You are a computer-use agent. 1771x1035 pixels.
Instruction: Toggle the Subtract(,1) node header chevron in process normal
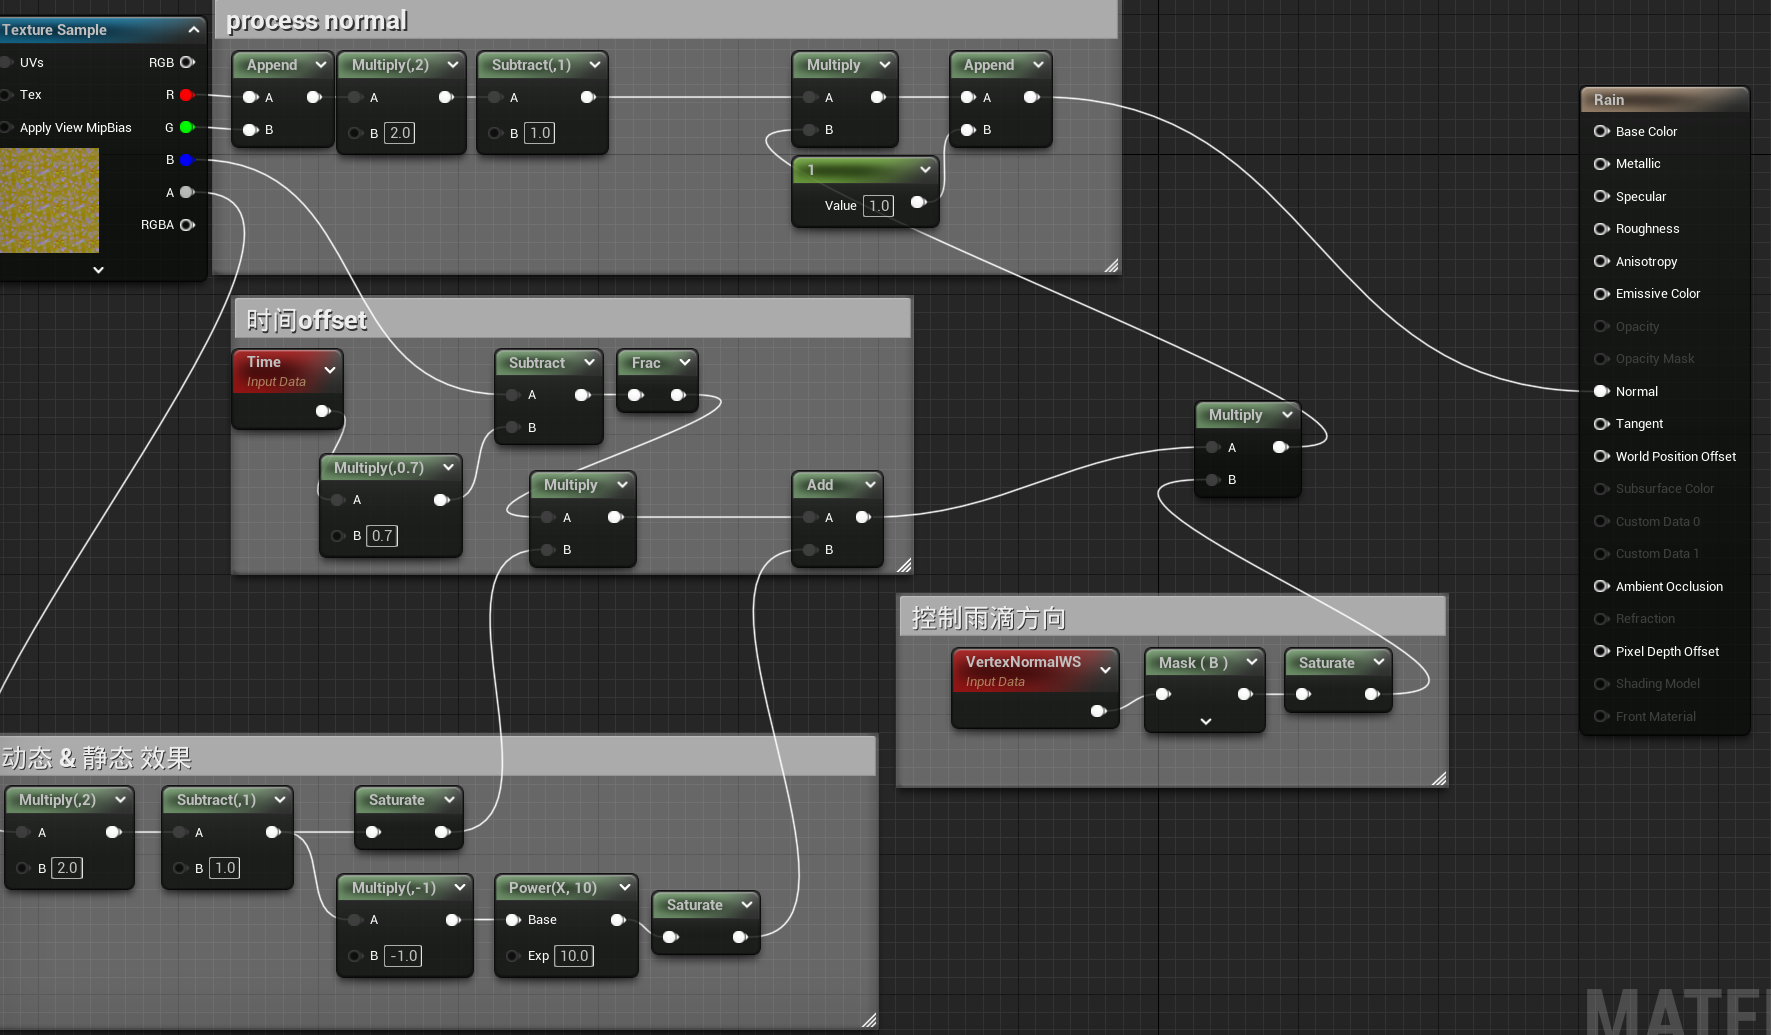[x=595, y=65]
